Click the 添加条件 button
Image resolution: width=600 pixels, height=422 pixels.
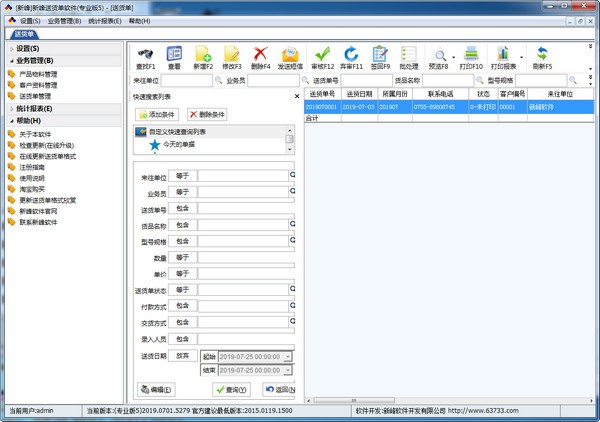coord(156,114)
